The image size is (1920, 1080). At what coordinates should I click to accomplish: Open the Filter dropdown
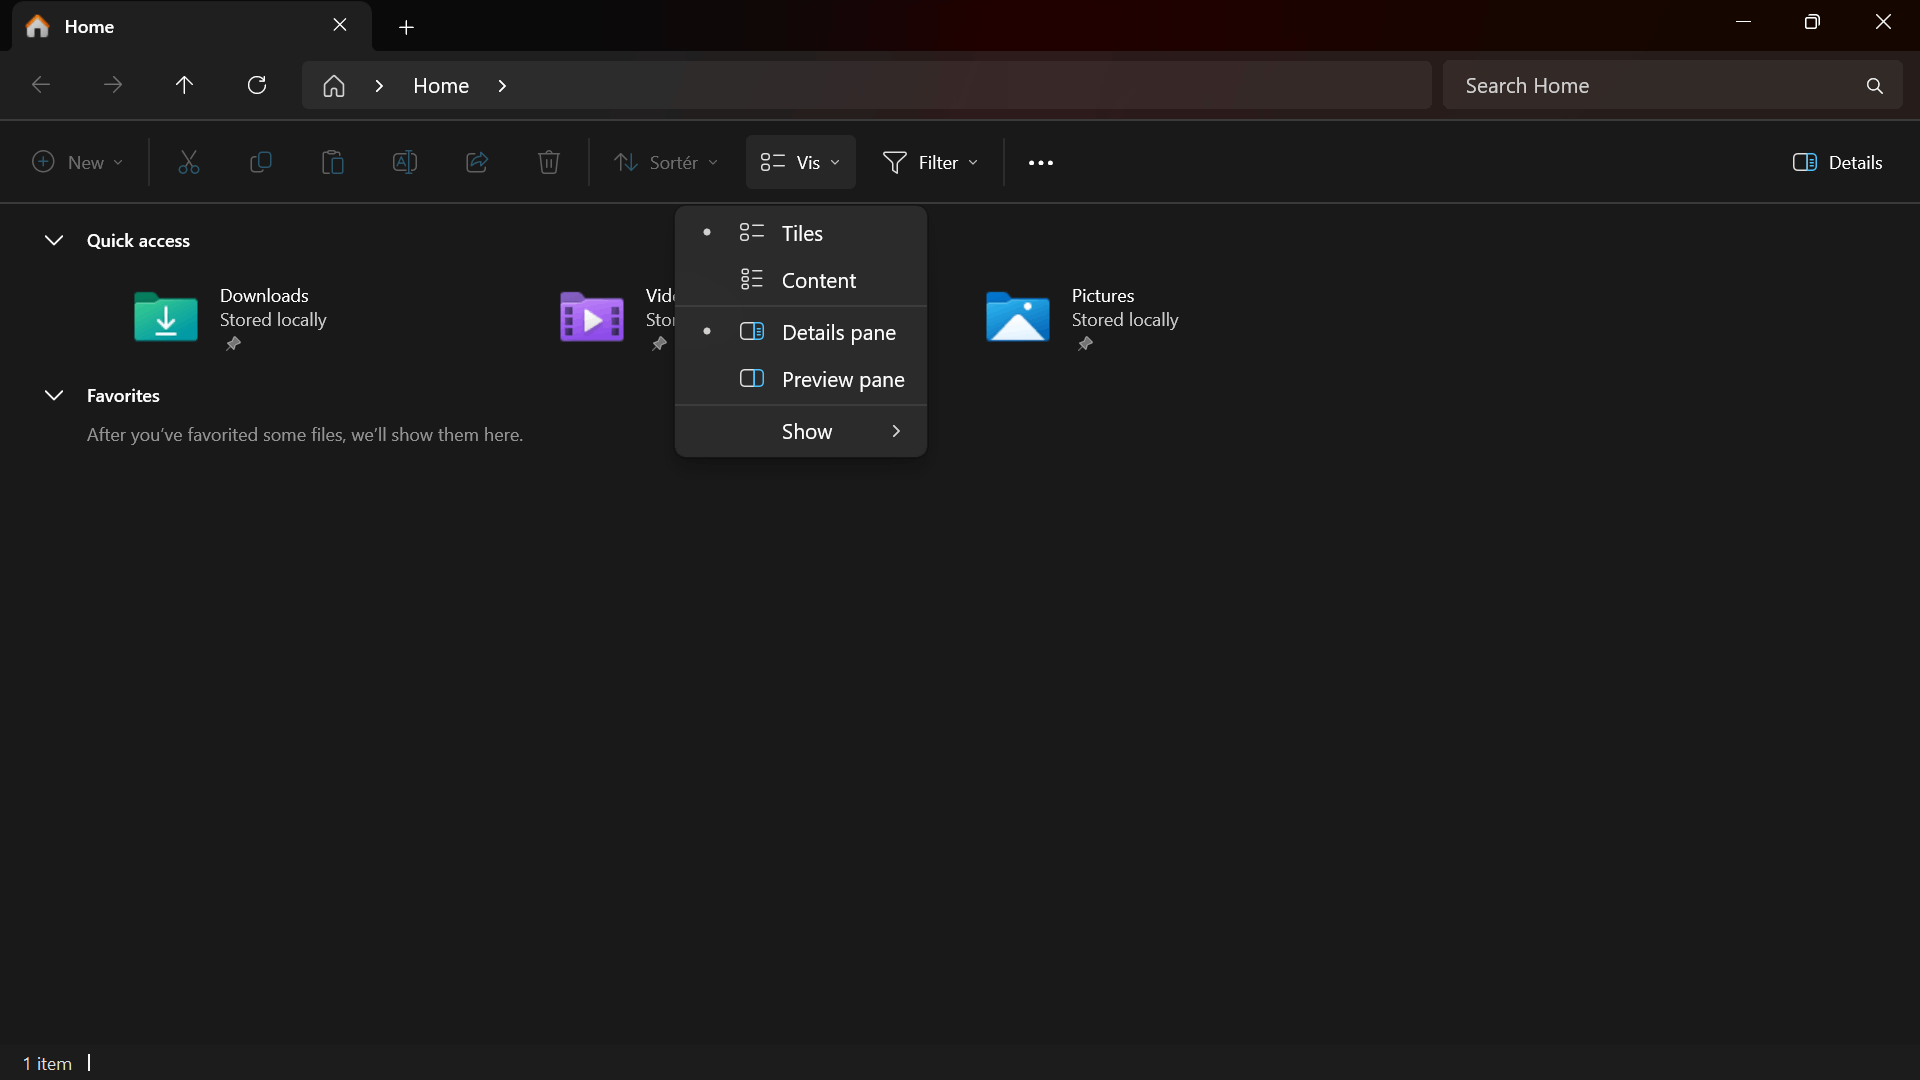930,162
